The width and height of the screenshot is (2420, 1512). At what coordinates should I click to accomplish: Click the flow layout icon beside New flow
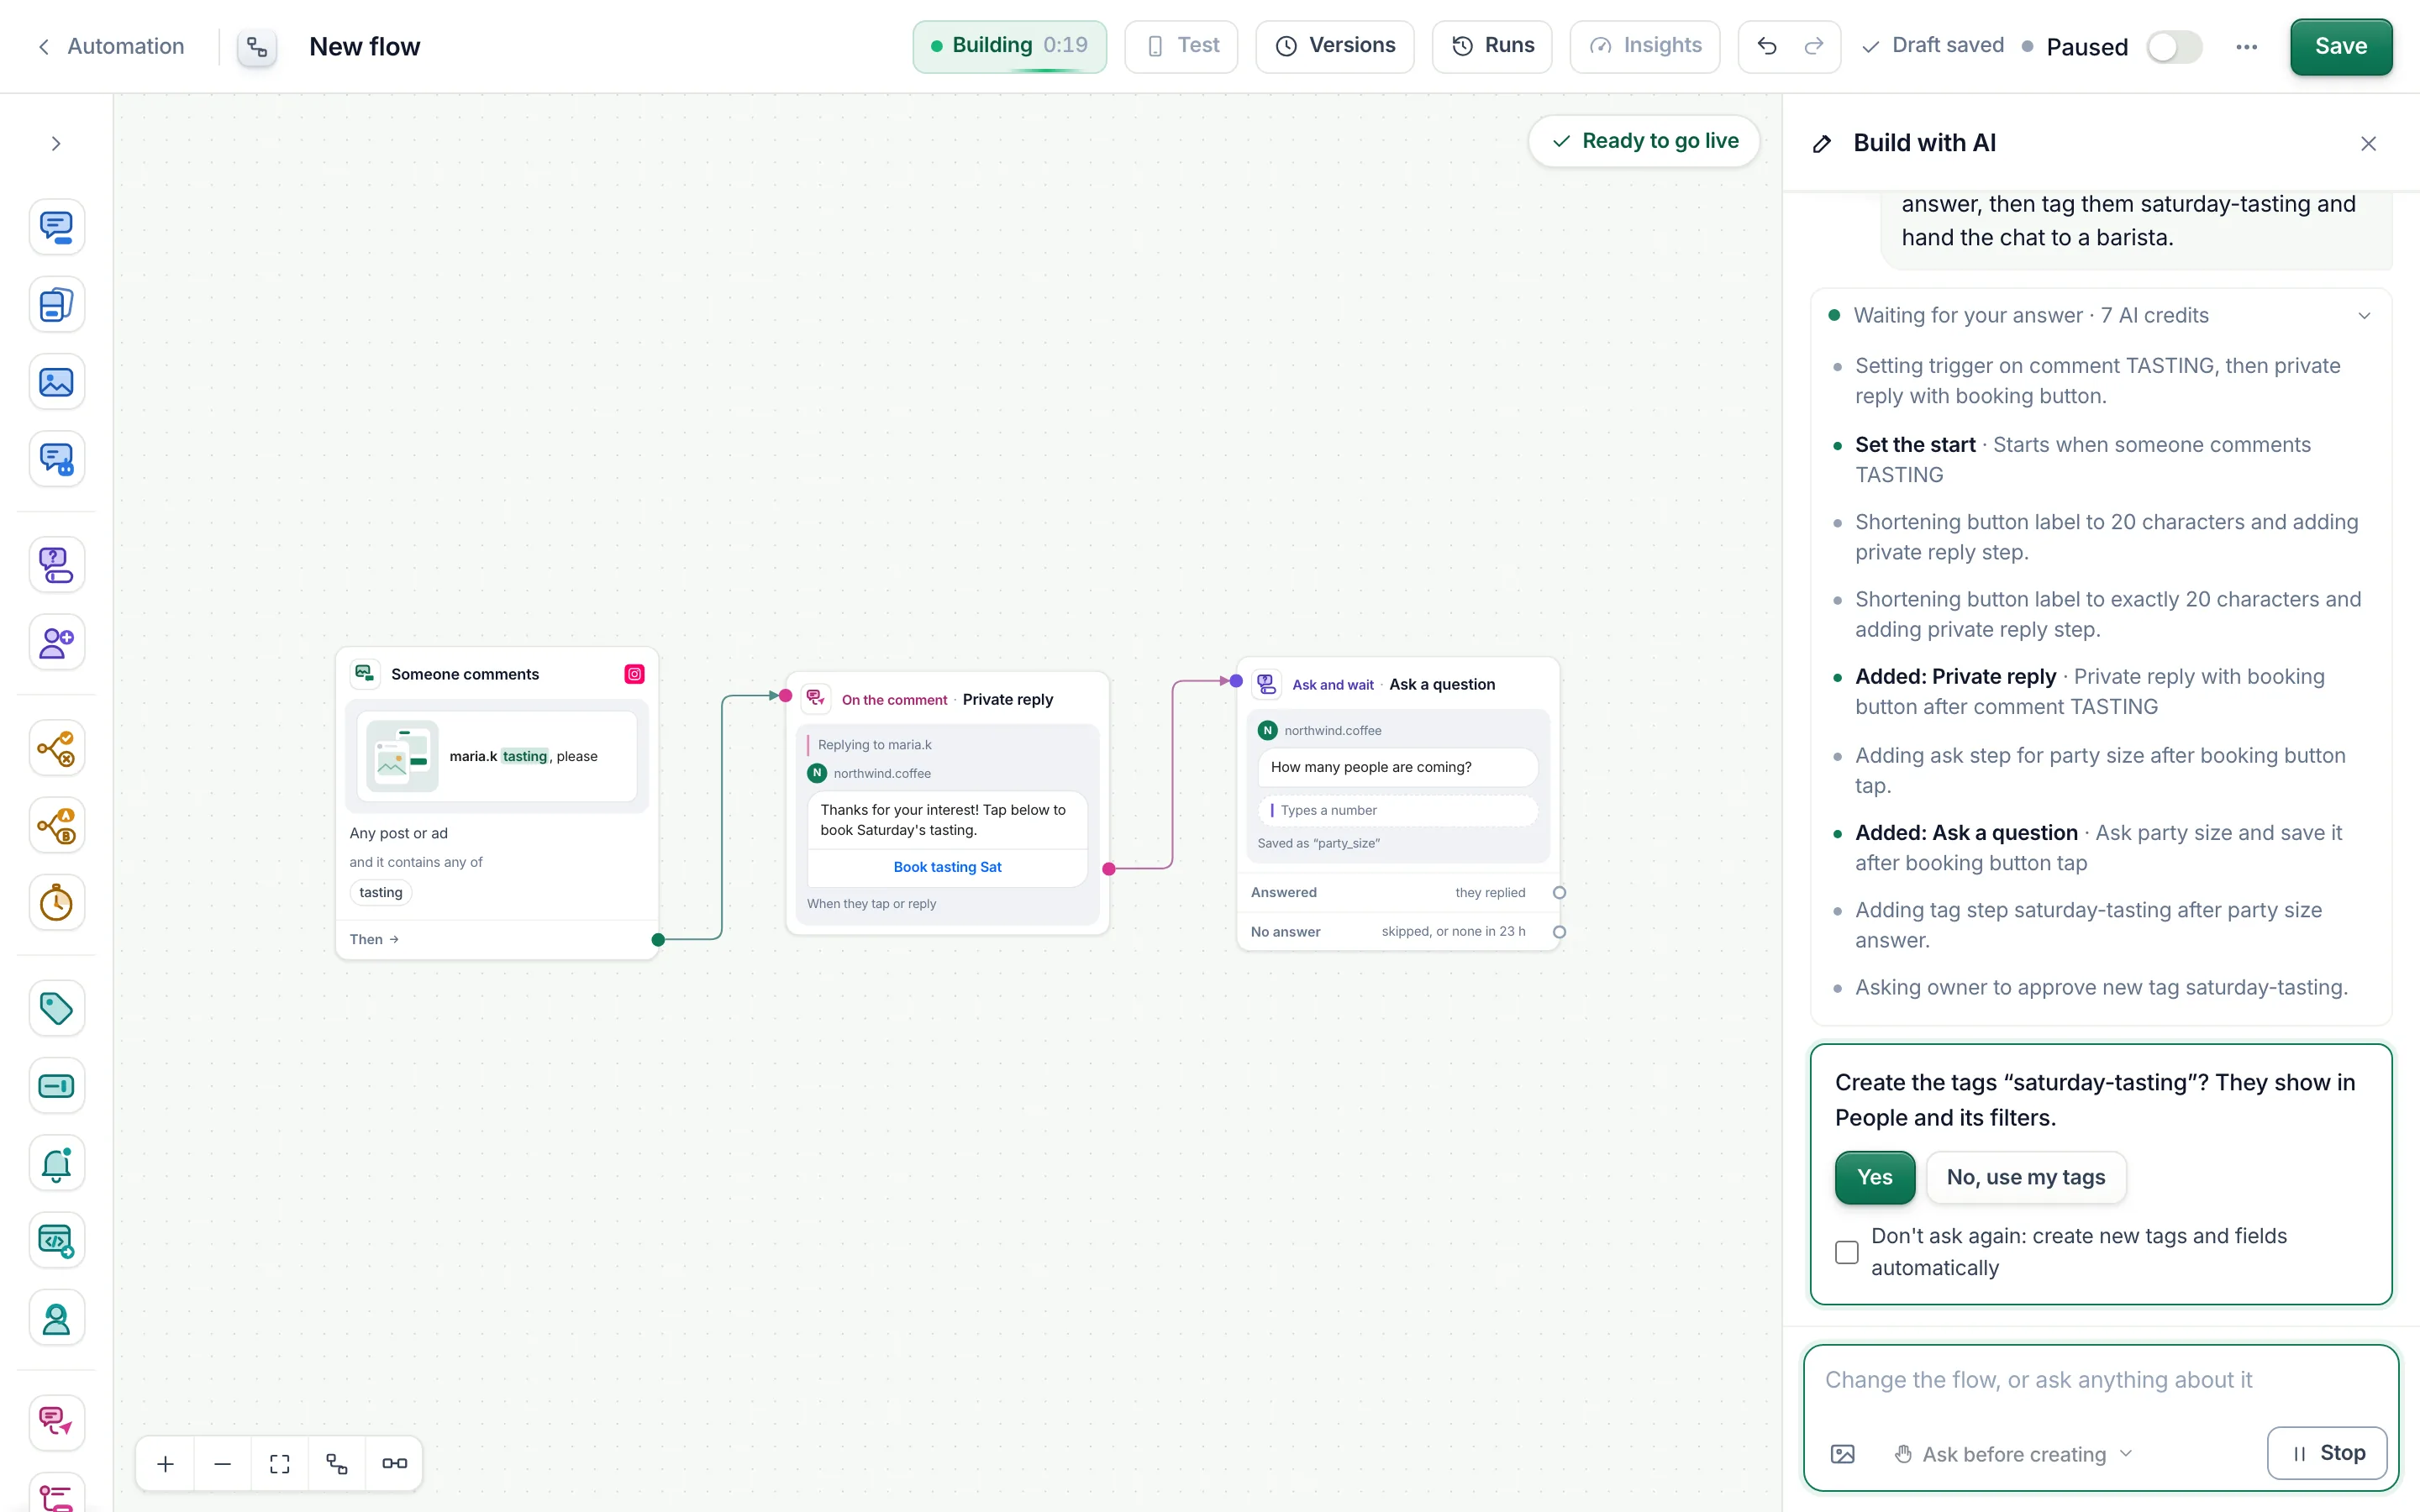point(257,47)
